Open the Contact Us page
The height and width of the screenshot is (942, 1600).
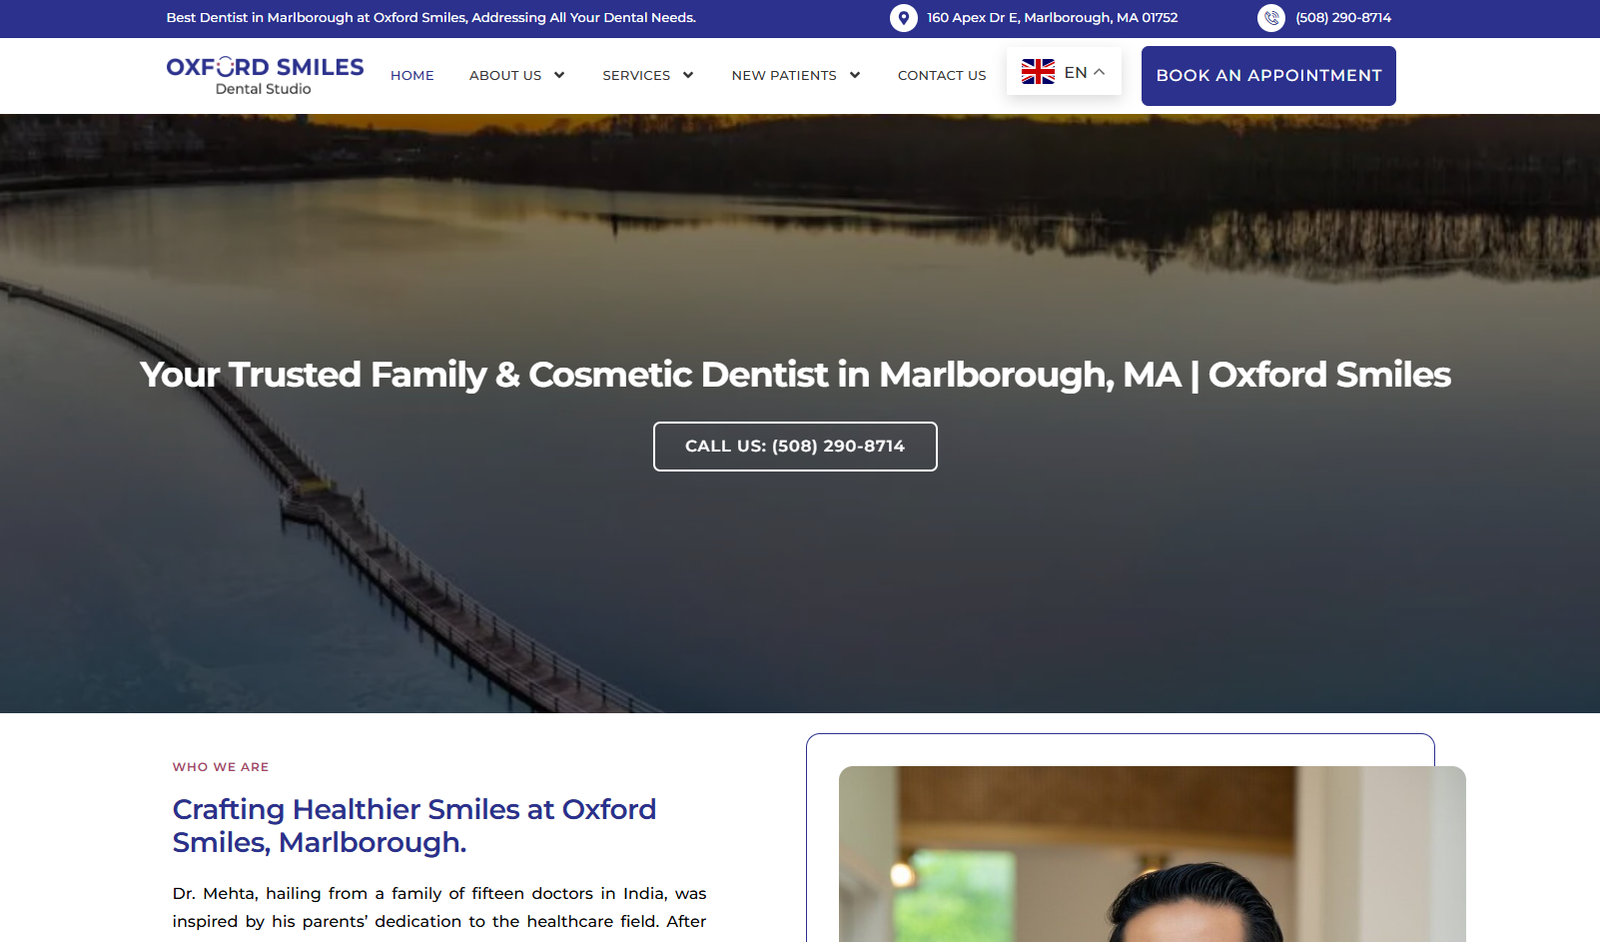[942, 75]
